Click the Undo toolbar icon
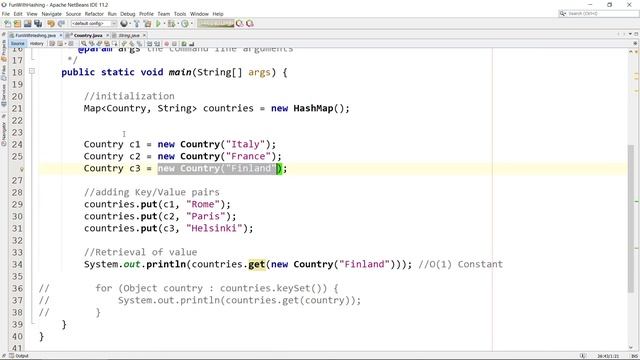 click(x=51, y=24)
